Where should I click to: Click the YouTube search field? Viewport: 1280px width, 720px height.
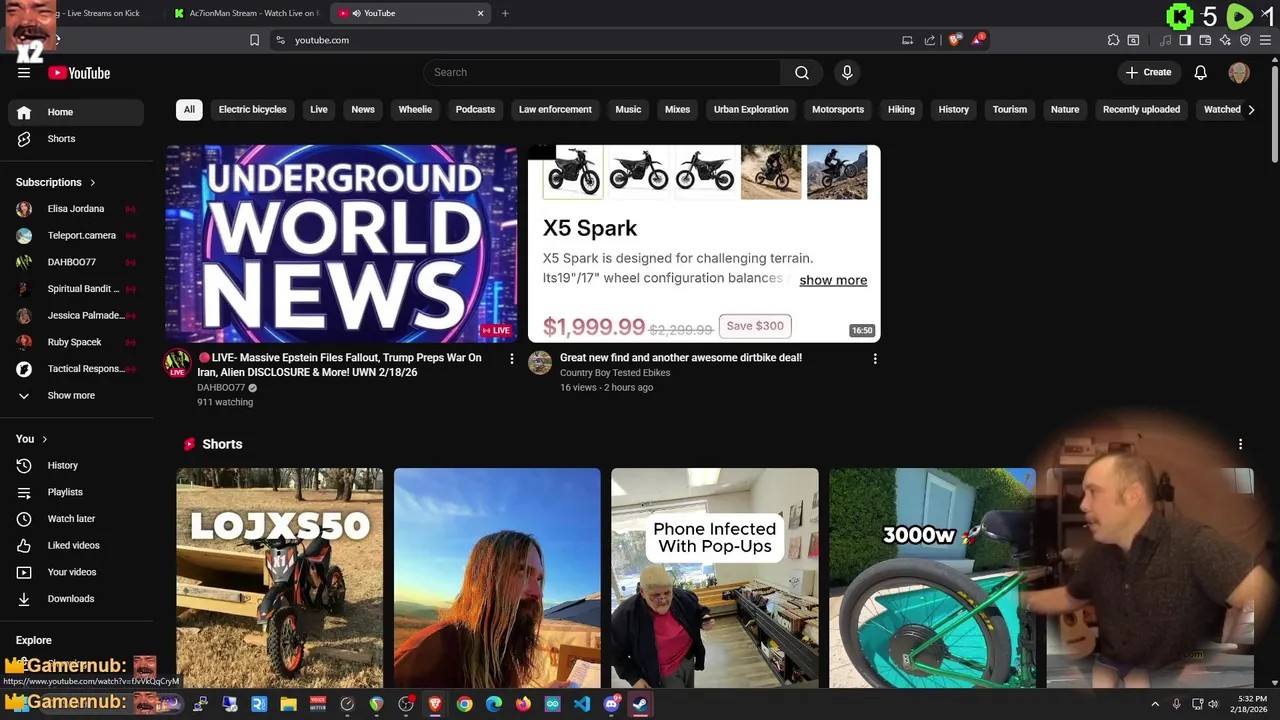[601, 72]
